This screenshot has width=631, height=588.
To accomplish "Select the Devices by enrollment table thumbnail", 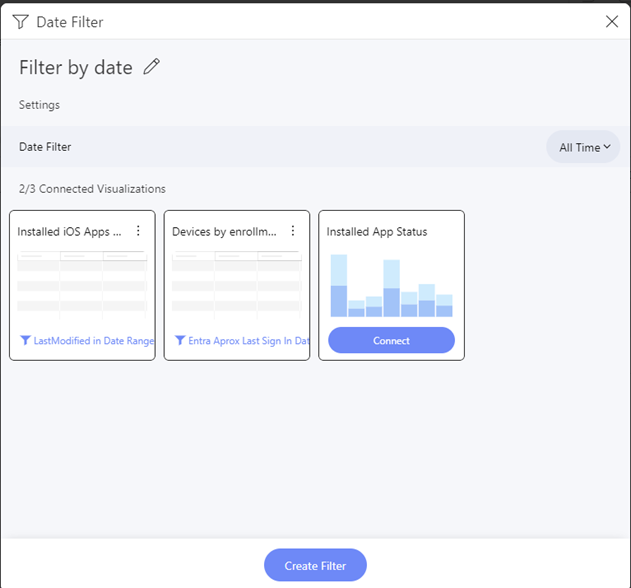I will point(237,285).
